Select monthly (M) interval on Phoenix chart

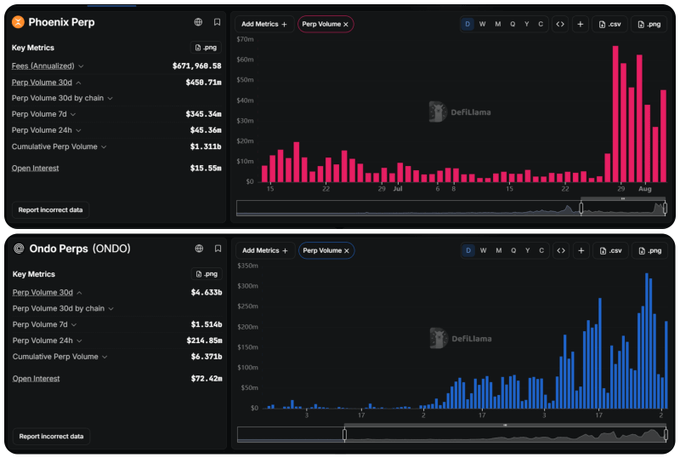pos(498,24)
